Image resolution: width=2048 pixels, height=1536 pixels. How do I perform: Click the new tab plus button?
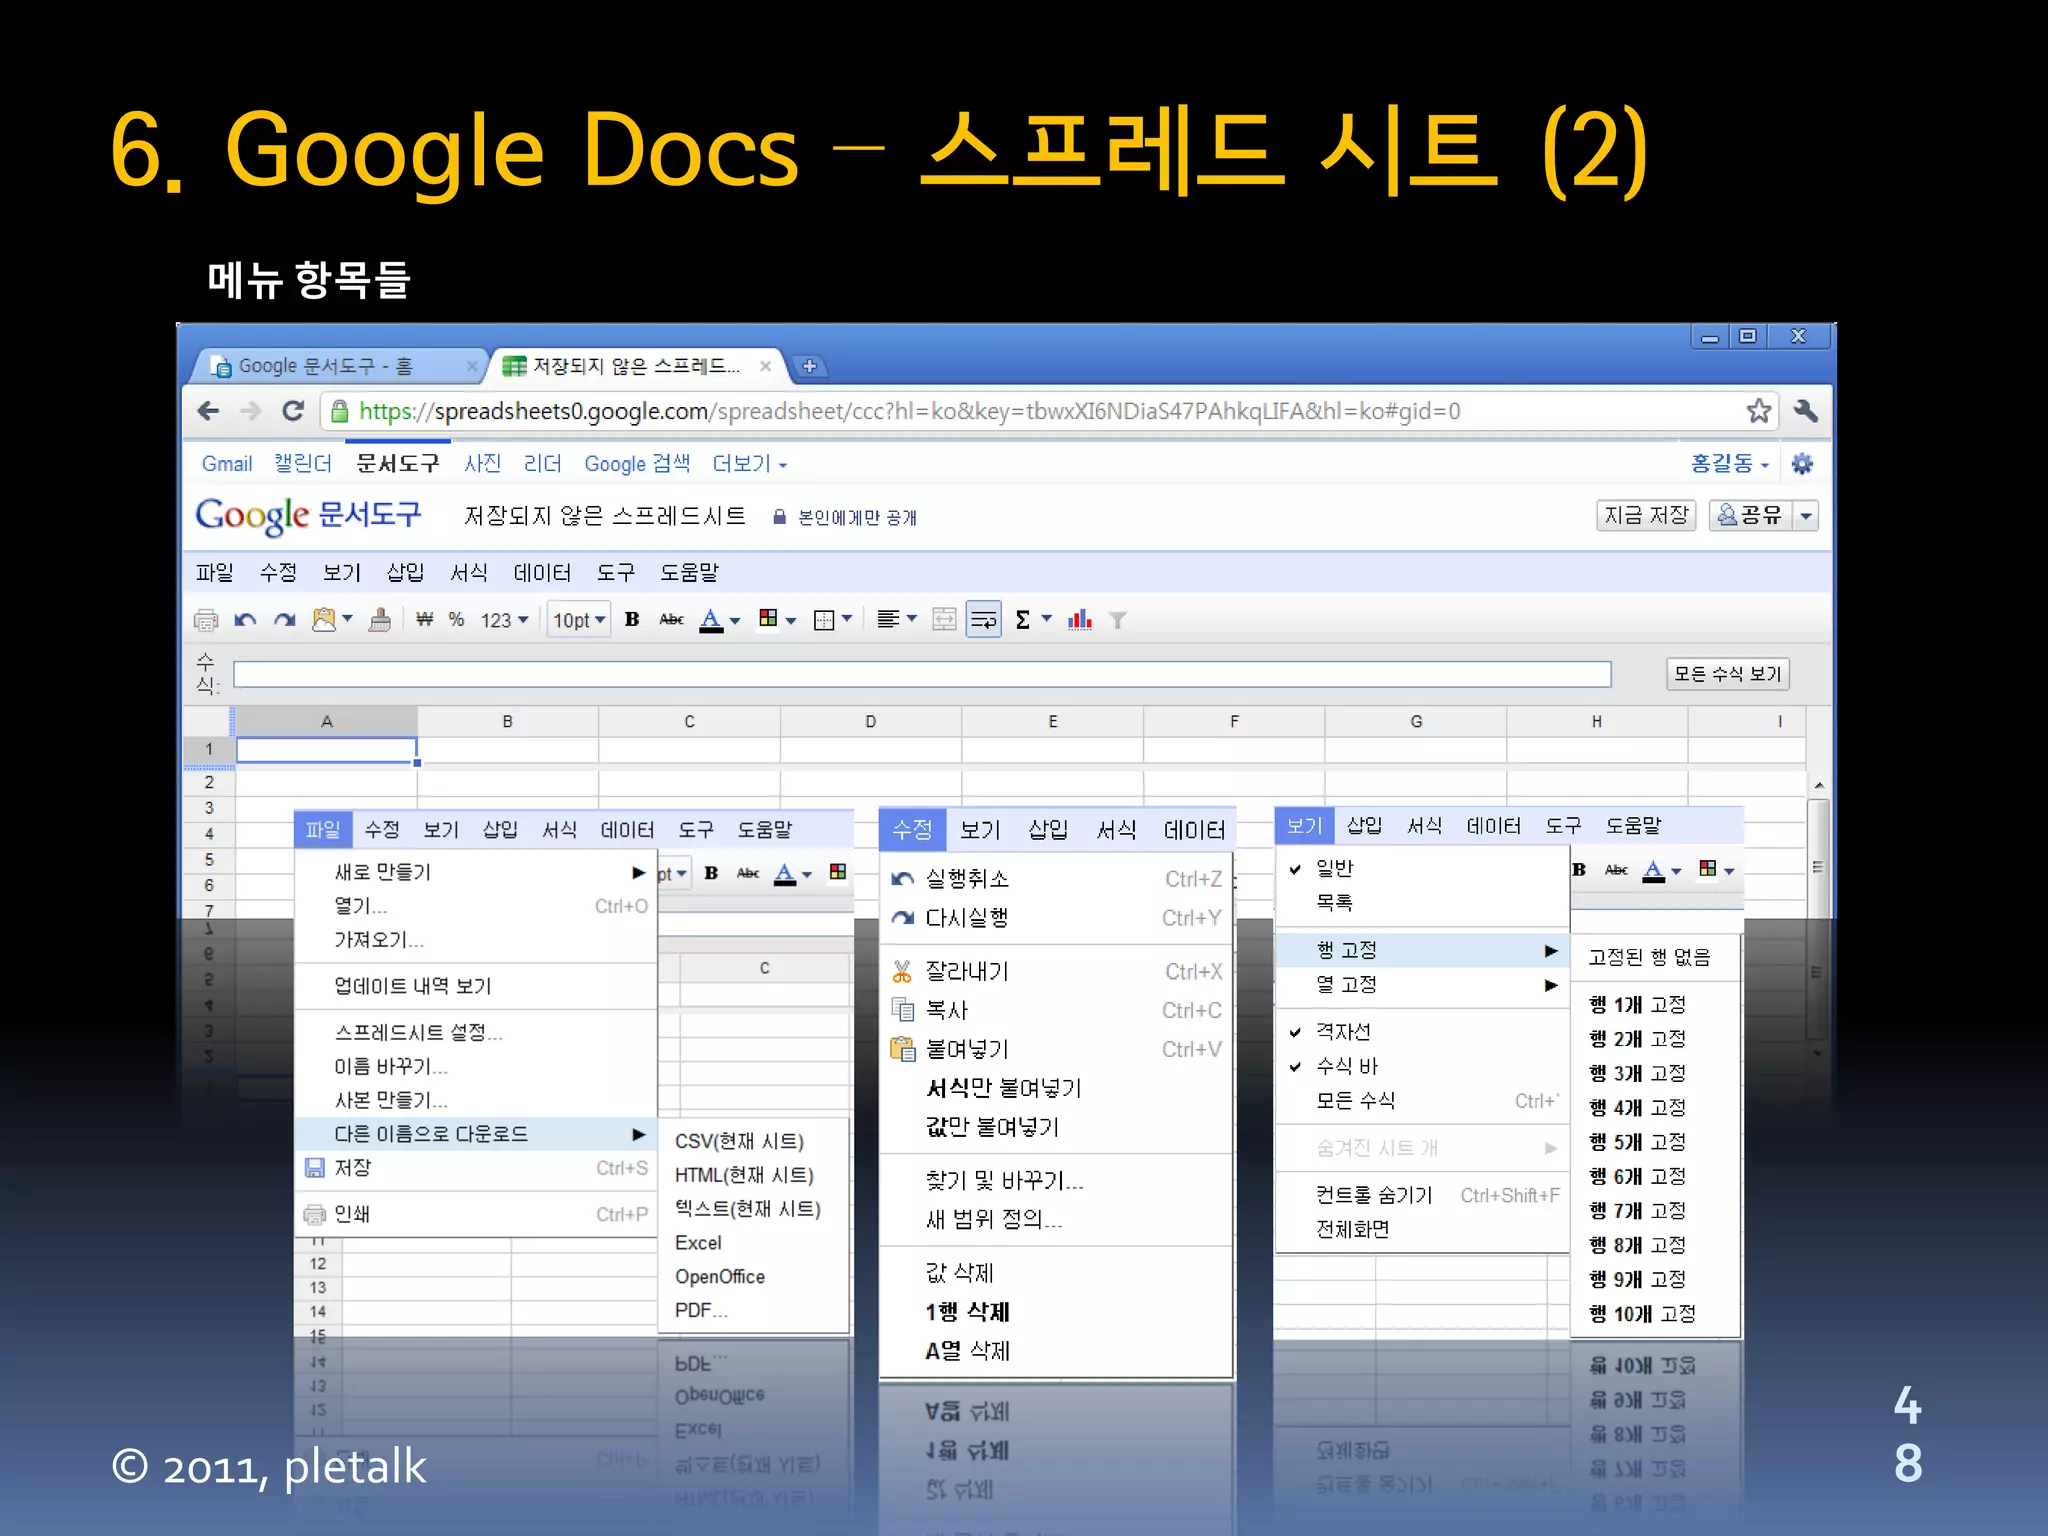[810, 366]
